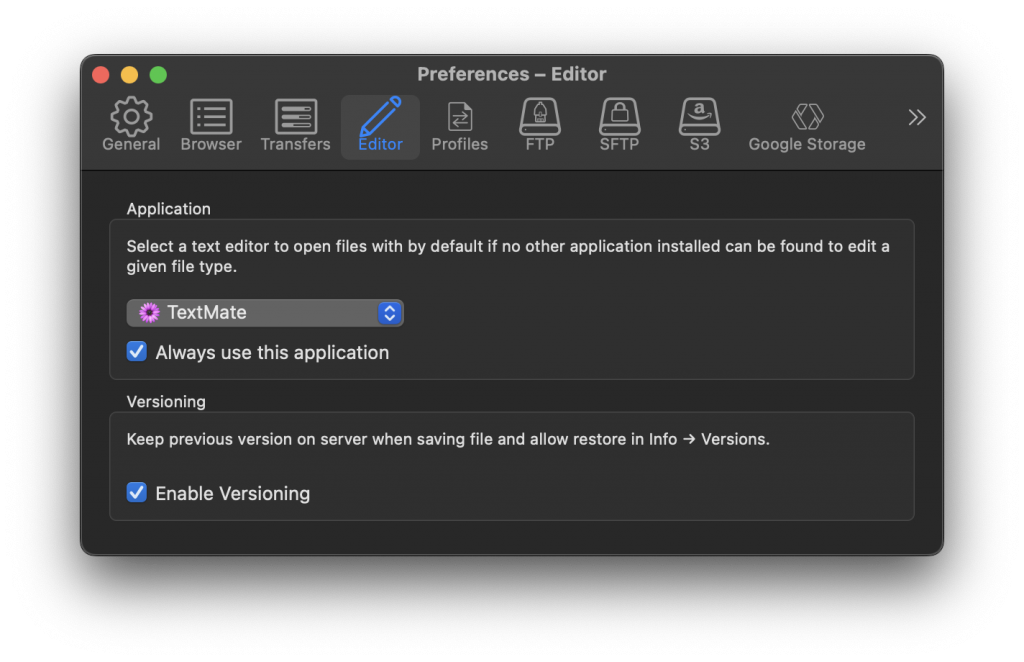This screenshot has height=662, width=1024.
Task: Click the Always use this application label
Action: [272, 353]
